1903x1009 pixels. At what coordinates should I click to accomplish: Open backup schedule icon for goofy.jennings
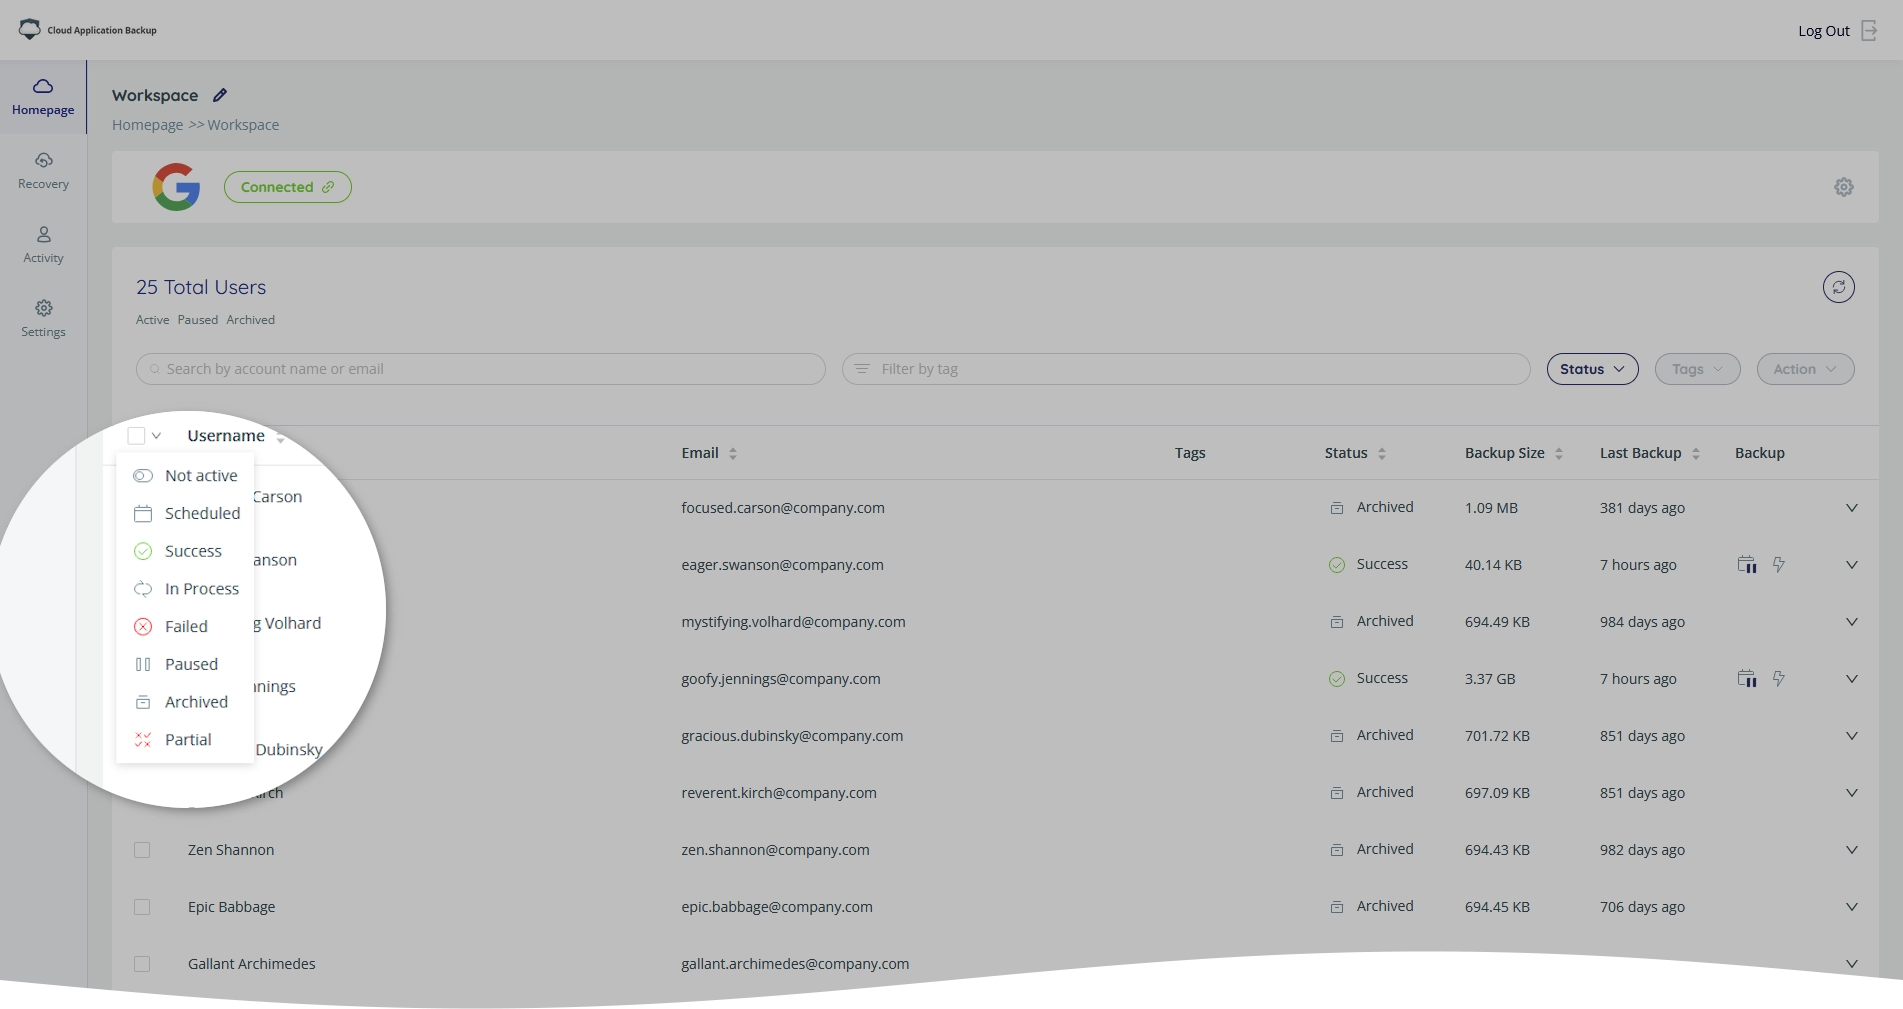pos(1747,679)
